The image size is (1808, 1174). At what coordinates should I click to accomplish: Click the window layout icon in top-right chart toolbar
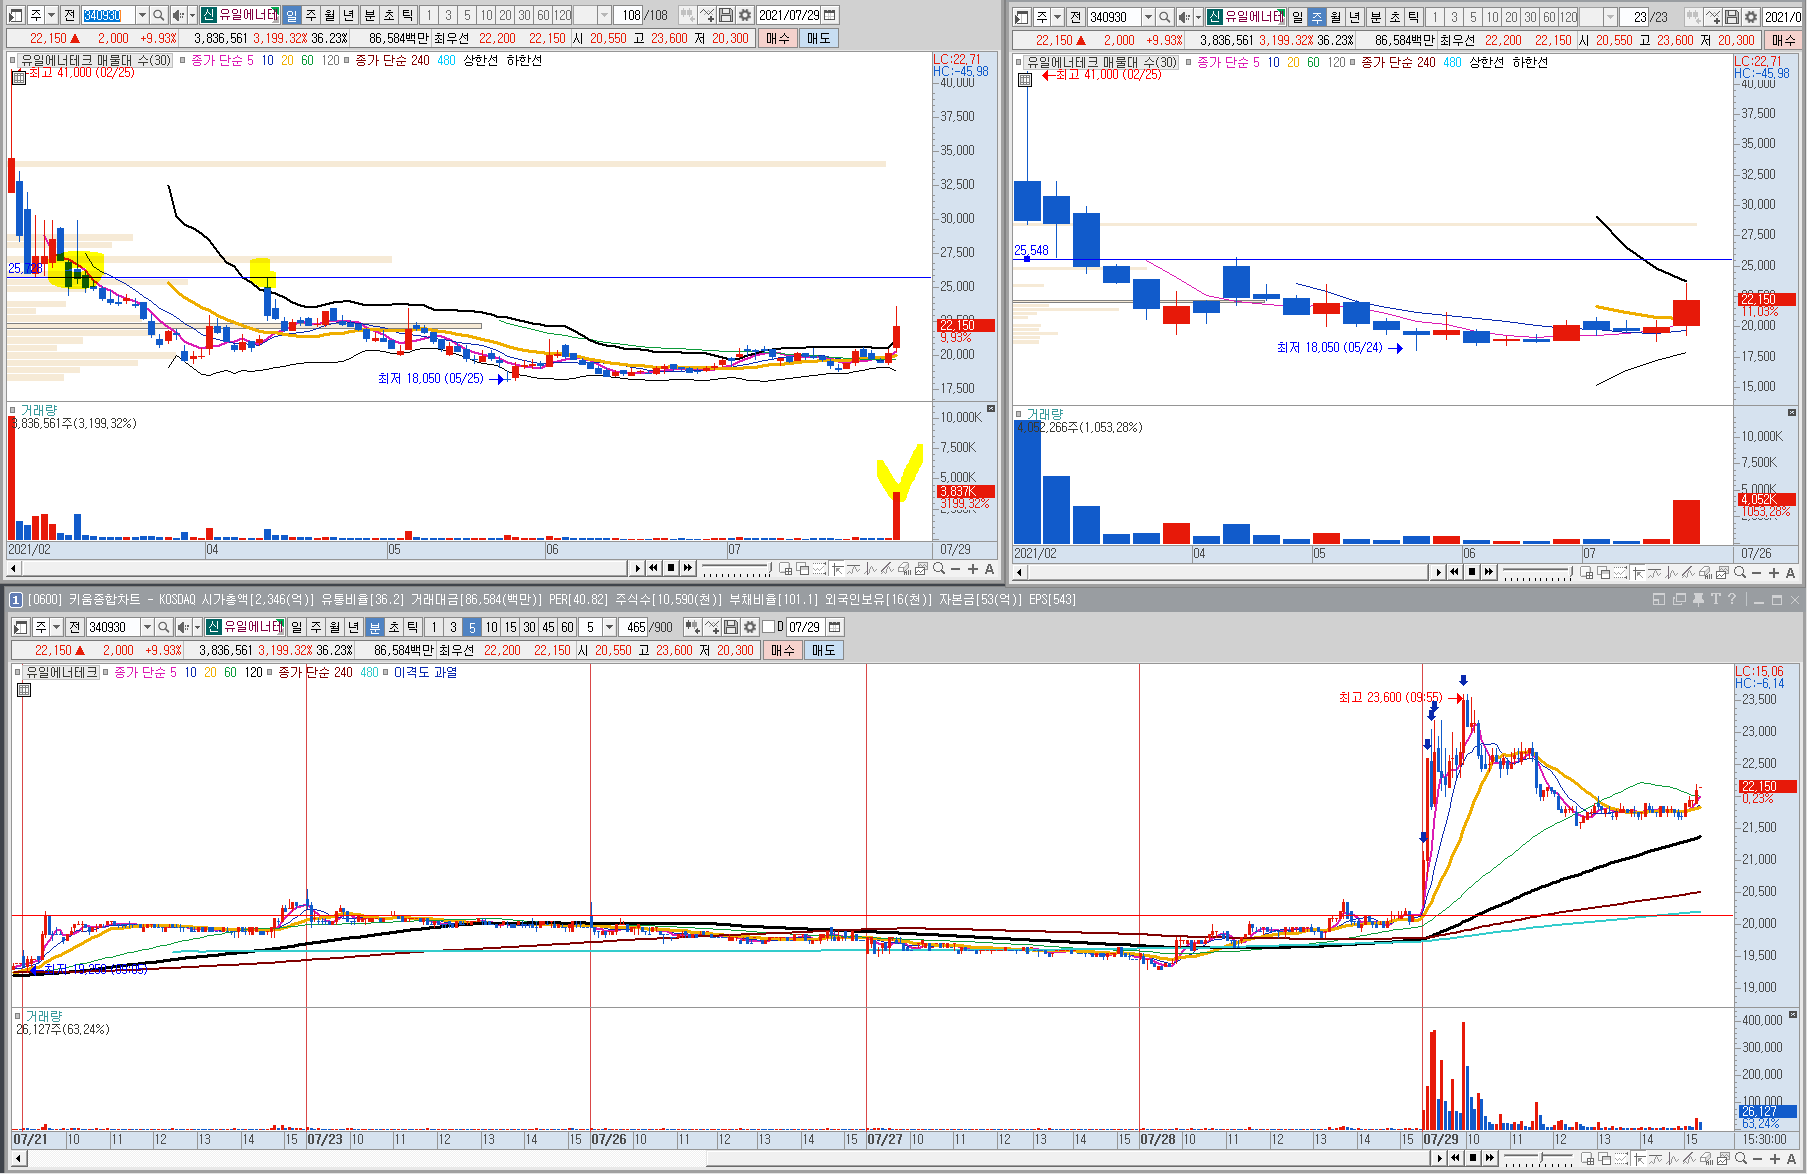[1021, 17]
